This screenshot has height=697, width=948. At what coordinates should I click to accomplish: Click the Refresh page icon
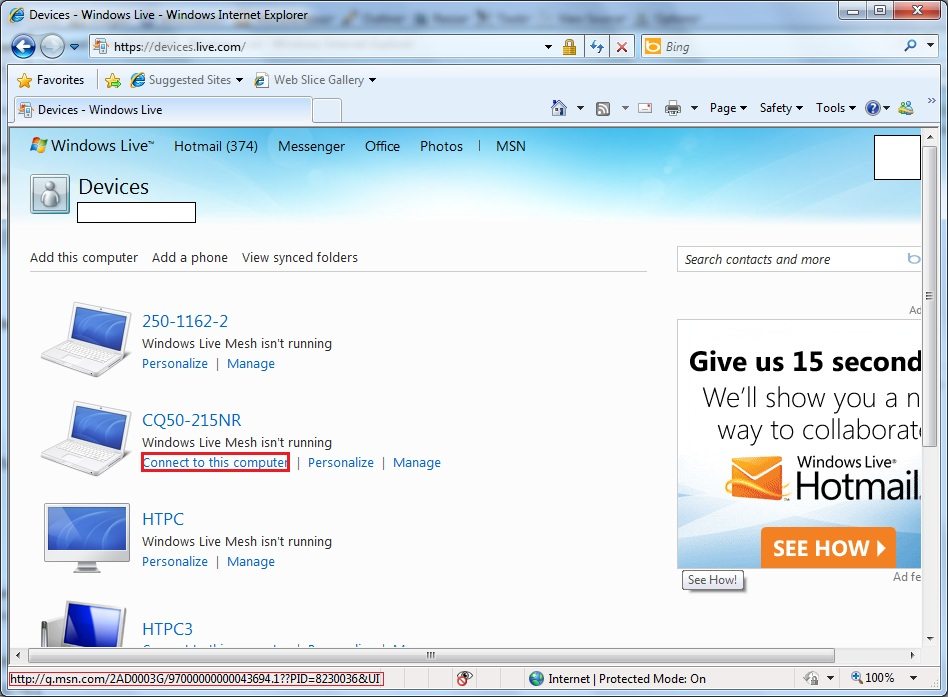(597, 47)
